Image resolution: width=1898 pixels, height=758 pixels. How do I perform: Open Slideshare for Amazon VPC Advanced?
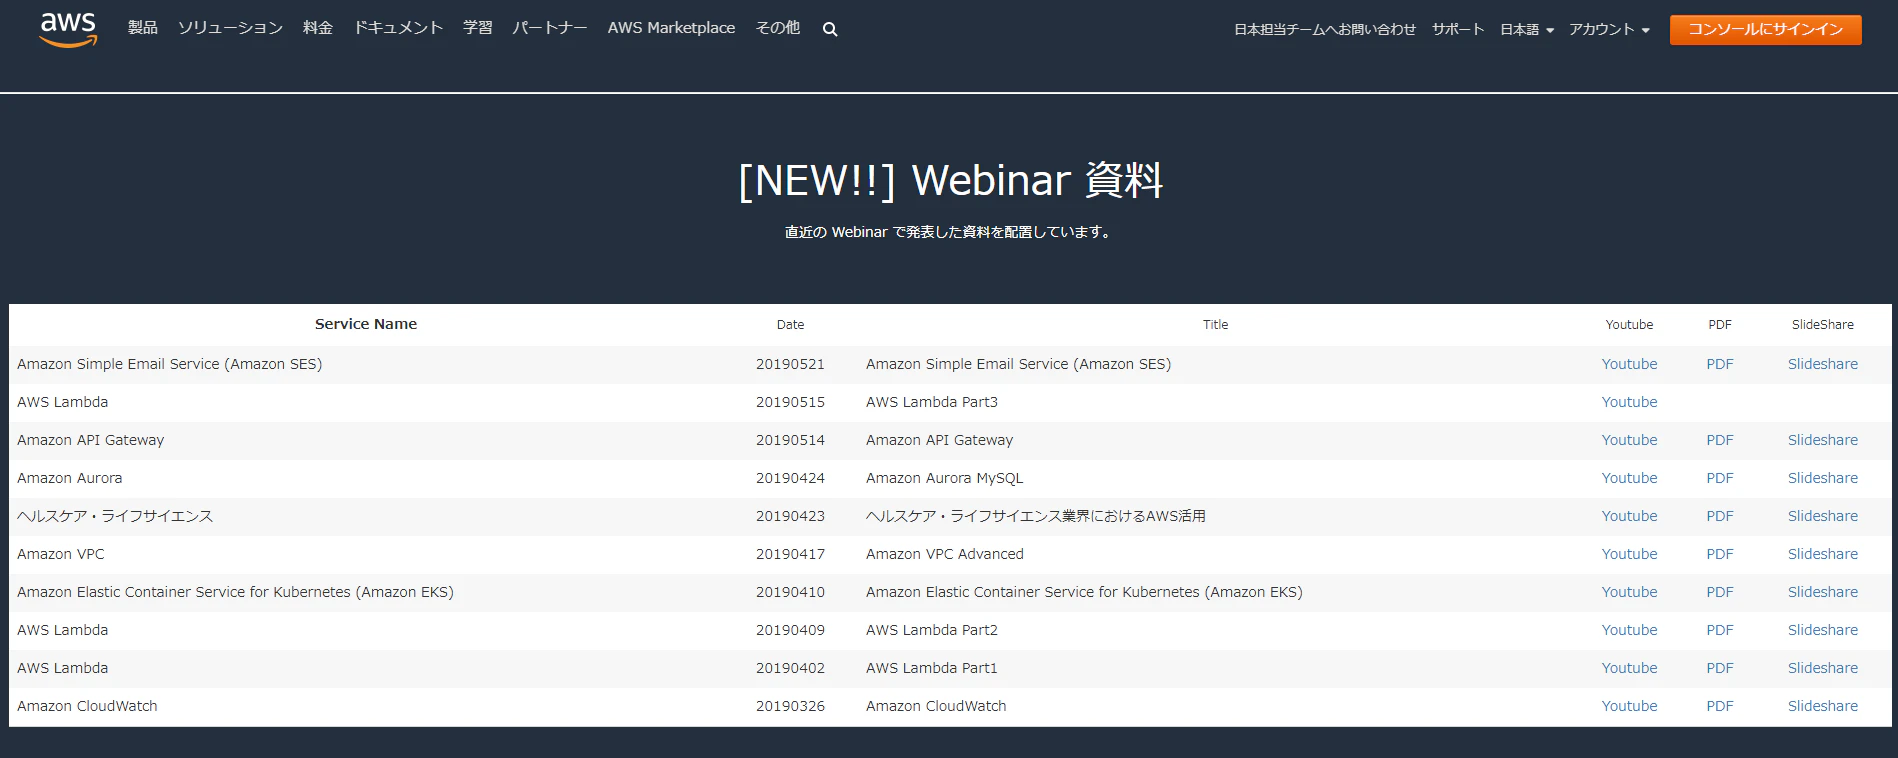tap(1823, 554)
